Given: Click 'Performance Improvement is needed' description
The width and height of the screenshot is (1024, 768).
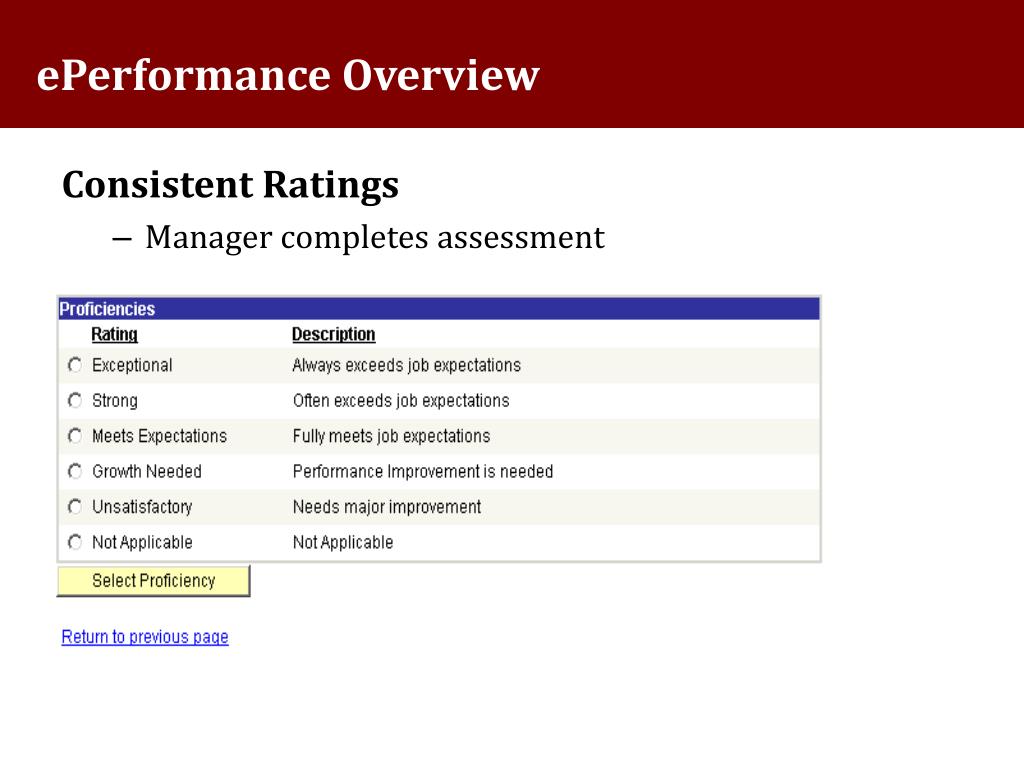Looking at the screenshot, I should click(423, 471).
